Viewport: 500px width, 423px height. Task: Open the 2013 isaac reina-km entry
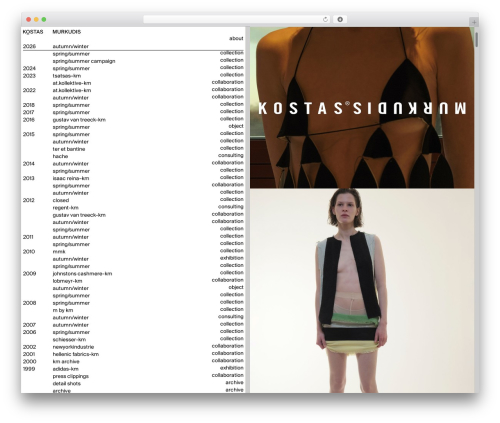point(71,179)
